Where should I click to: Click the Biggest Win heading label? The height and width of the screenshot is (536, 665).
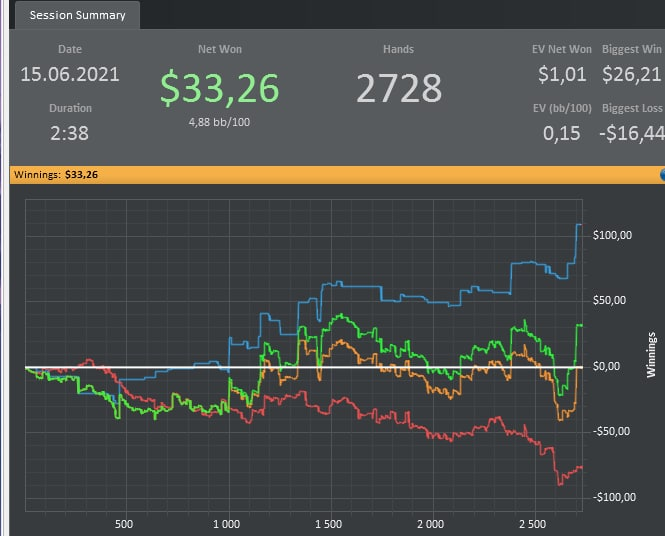[x=632, y=49]
